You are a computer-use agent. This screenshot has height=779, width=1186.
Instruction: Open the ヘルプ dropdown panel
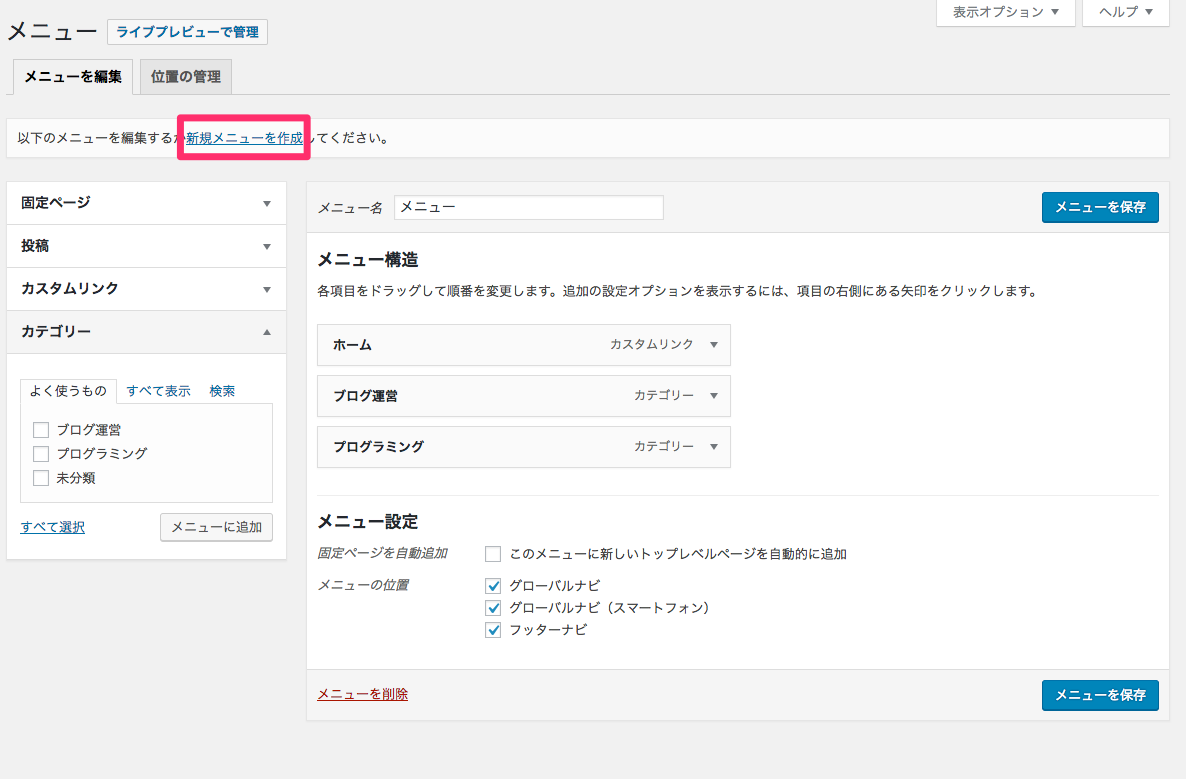[x=1125, y=12]
